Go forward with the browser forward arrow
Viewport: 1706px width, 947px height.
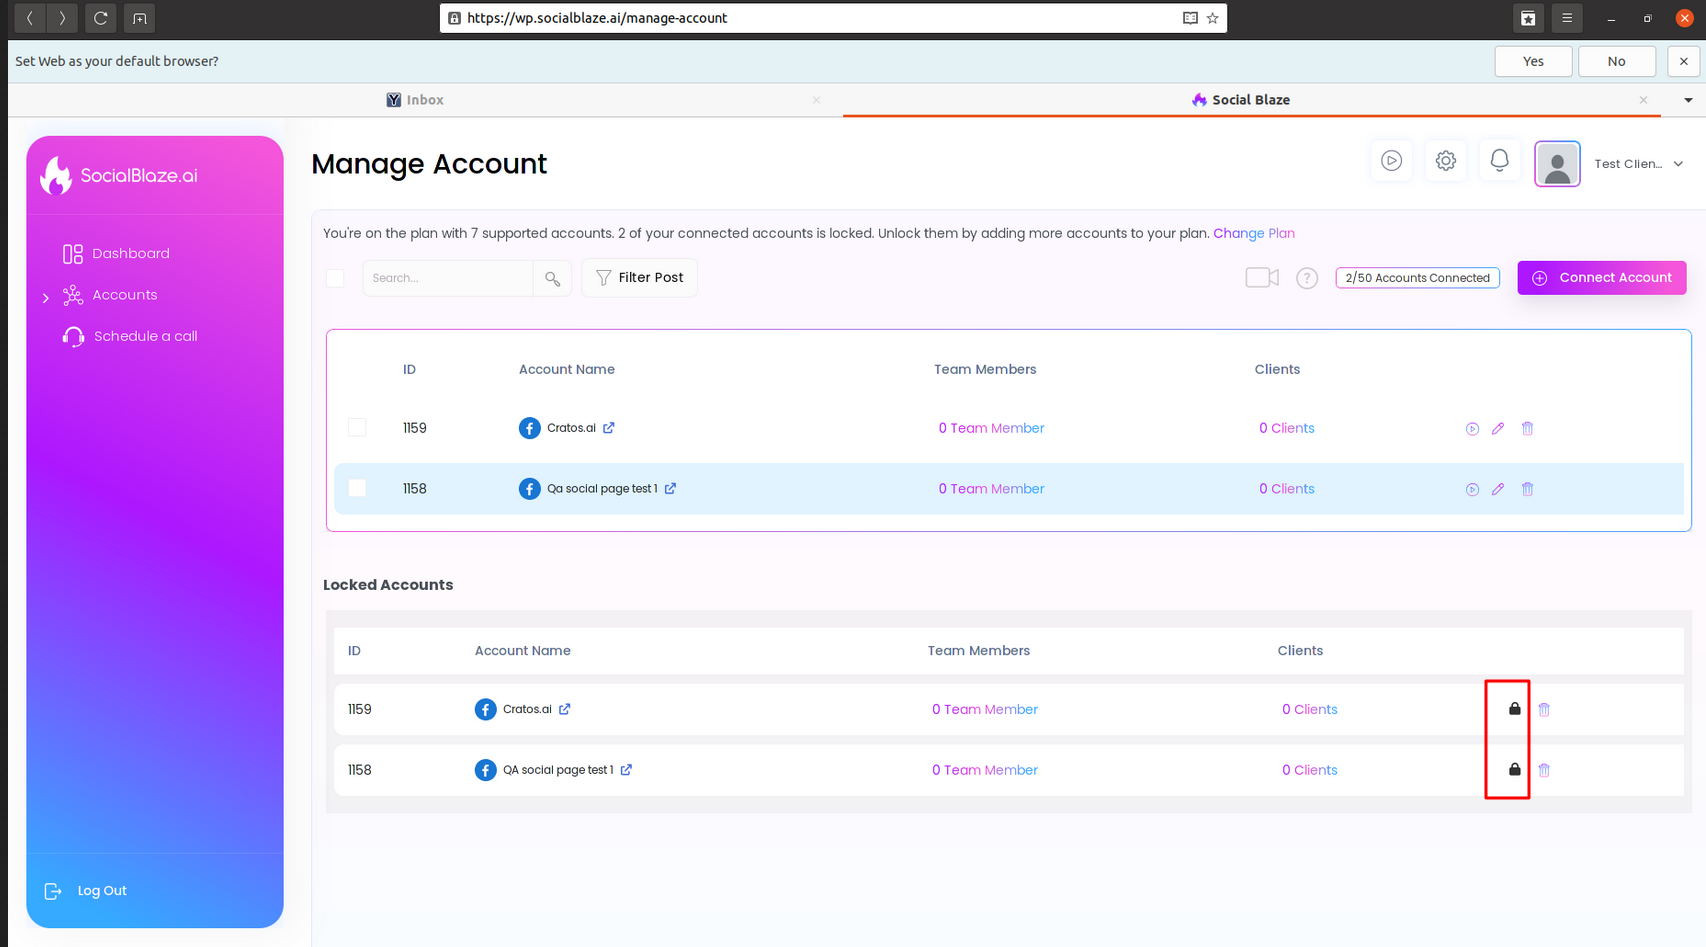pyautogui.click(x=62, y=18)
